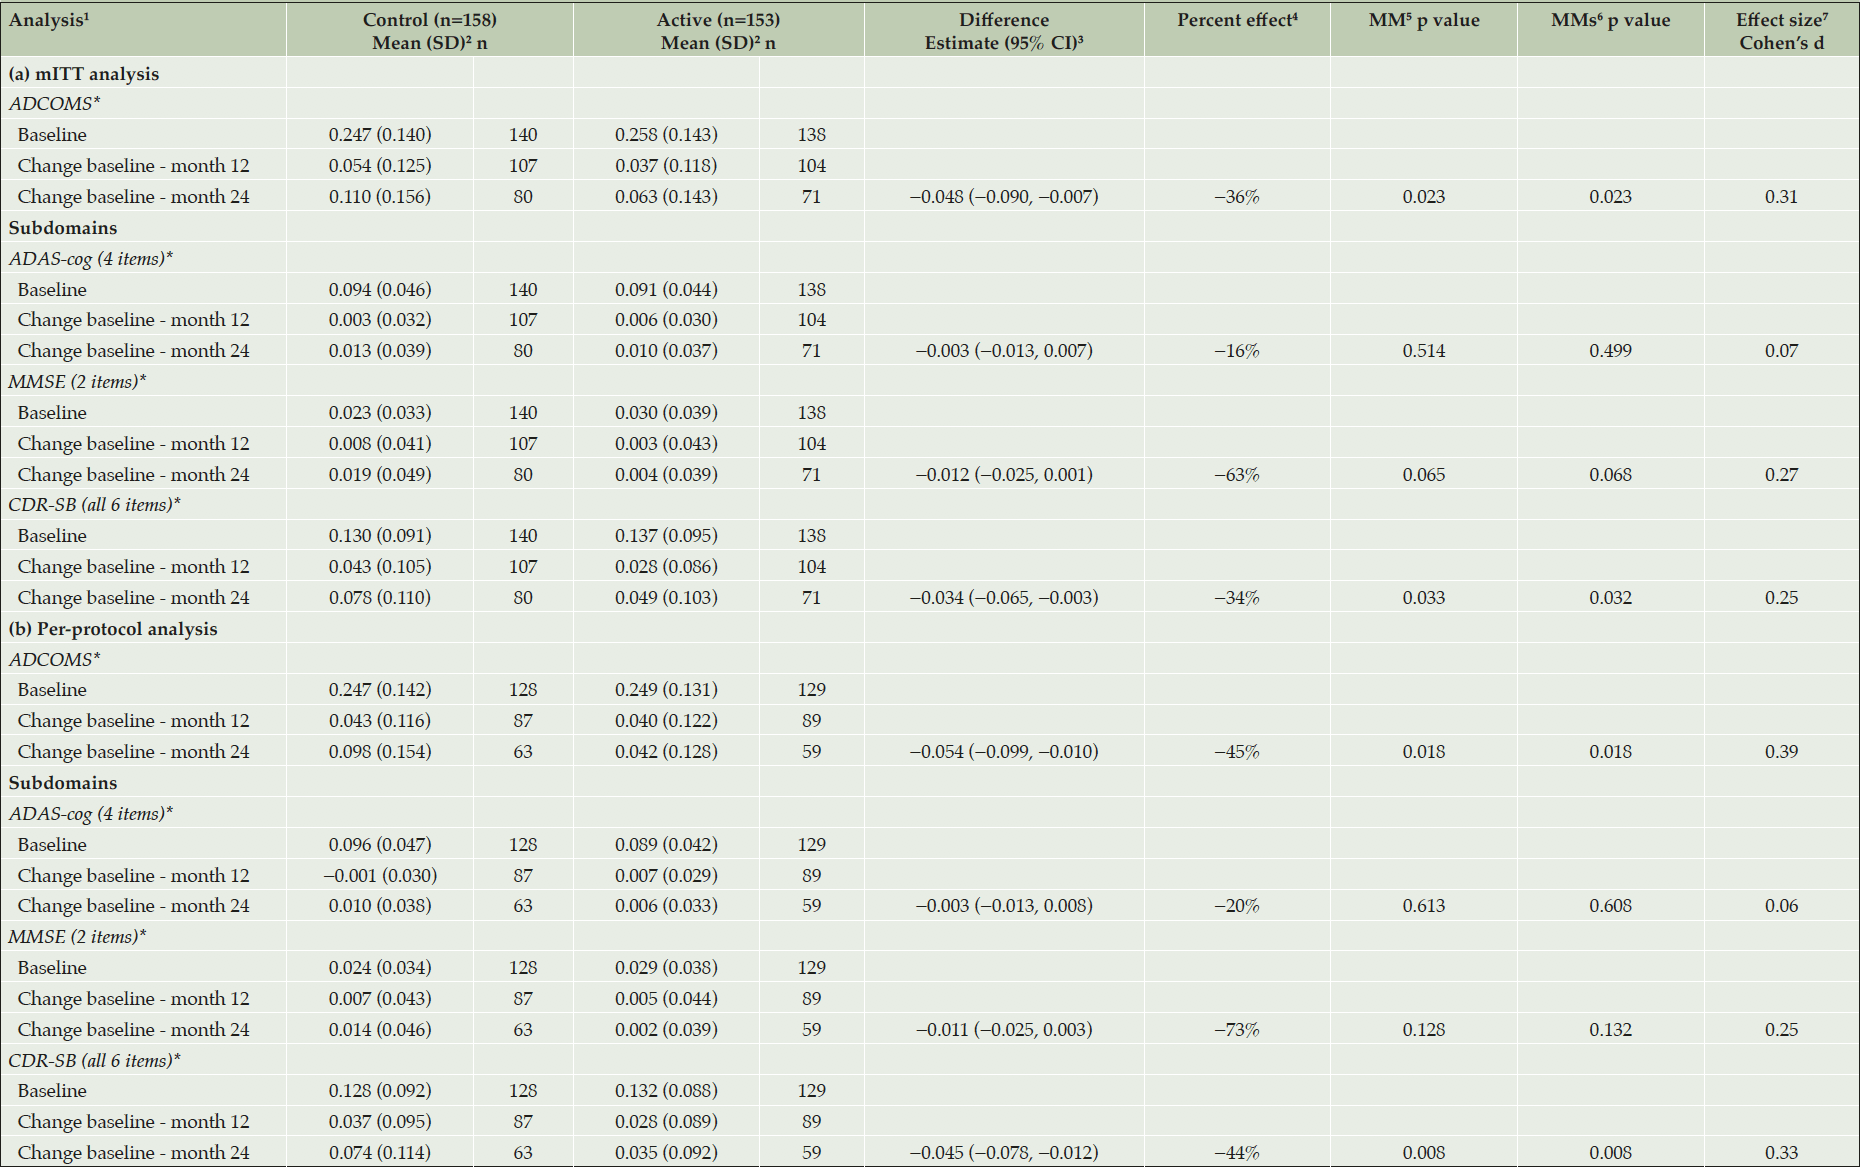
Task: Click the estimate '−0.034 (−0.065, −0.003)'
Action: pyautogui.click(x=1004, y=598)
